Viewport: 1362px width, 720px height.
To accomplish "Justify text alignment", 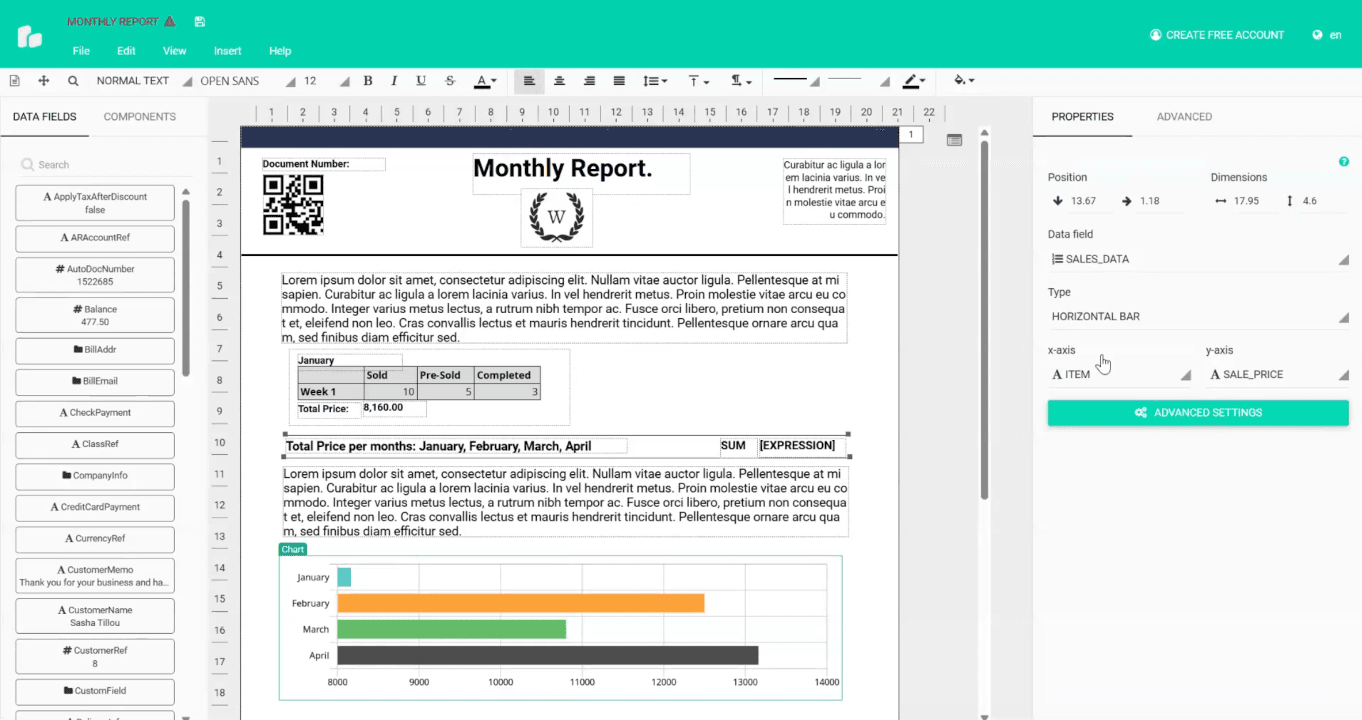I will pos(619,81).
